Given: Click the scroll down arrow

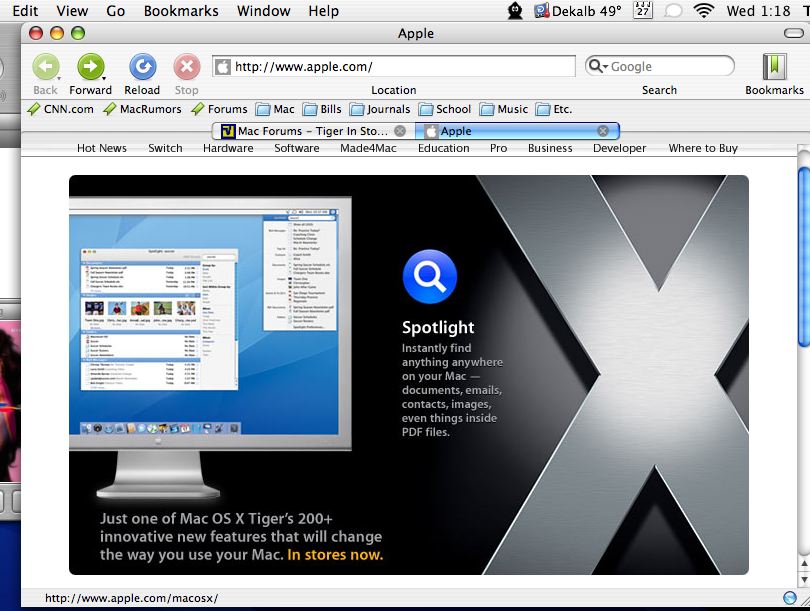Looking at the screenshot, I should 804,579.
